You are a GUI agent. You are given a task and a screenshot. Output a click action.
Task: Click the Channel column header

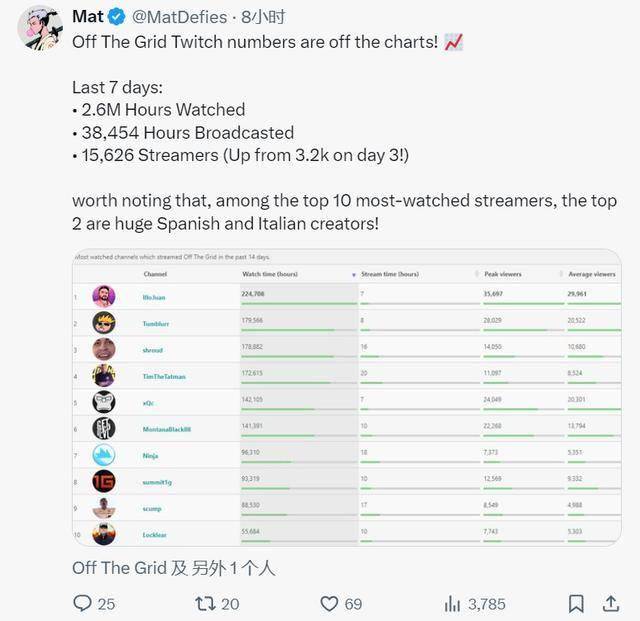click(x=155, y=274)
